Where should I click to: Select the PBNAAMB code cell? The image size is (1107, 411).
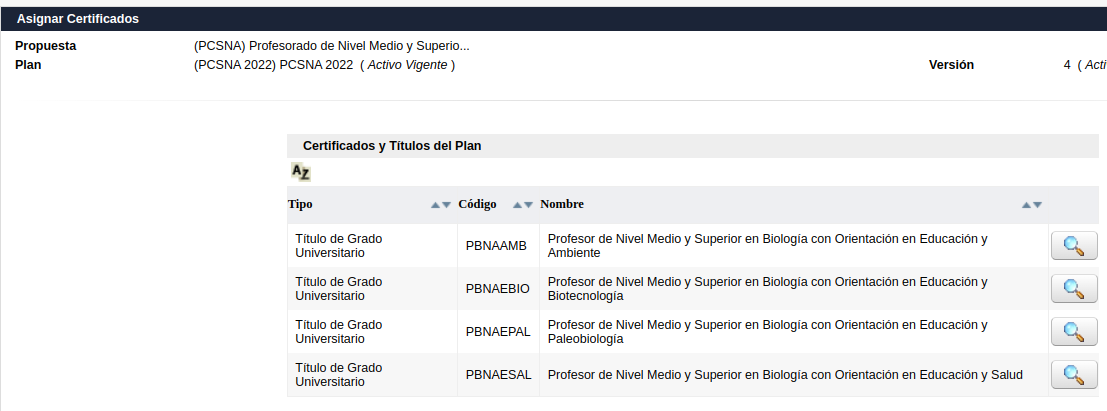click(x=498, y=246)
